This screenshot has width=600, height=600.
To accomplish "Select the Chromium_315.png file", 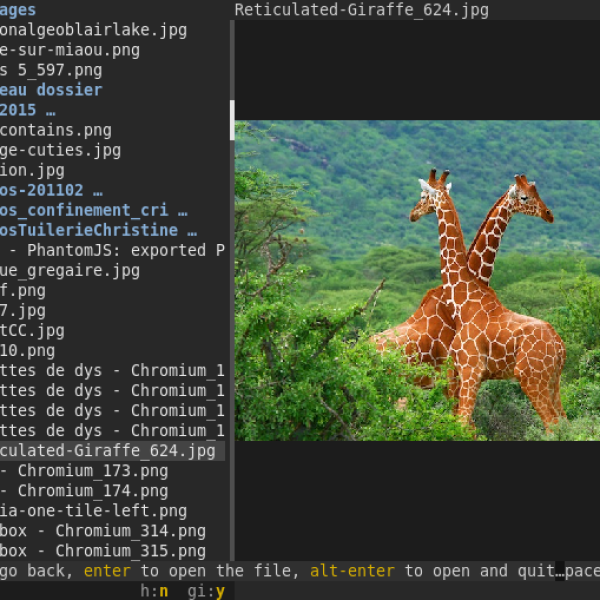I will [x=103, y=551].
